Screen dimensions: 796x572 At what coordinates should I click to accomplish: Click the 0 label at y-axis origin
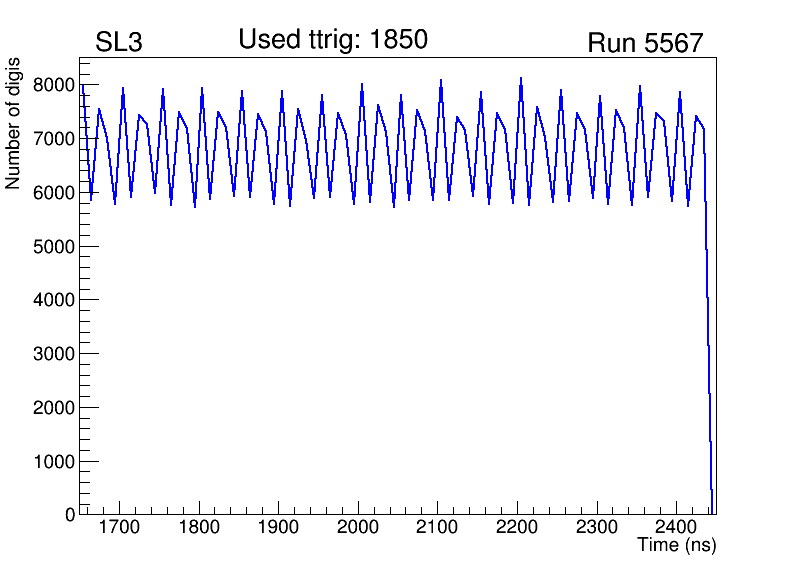click(71, 515)
